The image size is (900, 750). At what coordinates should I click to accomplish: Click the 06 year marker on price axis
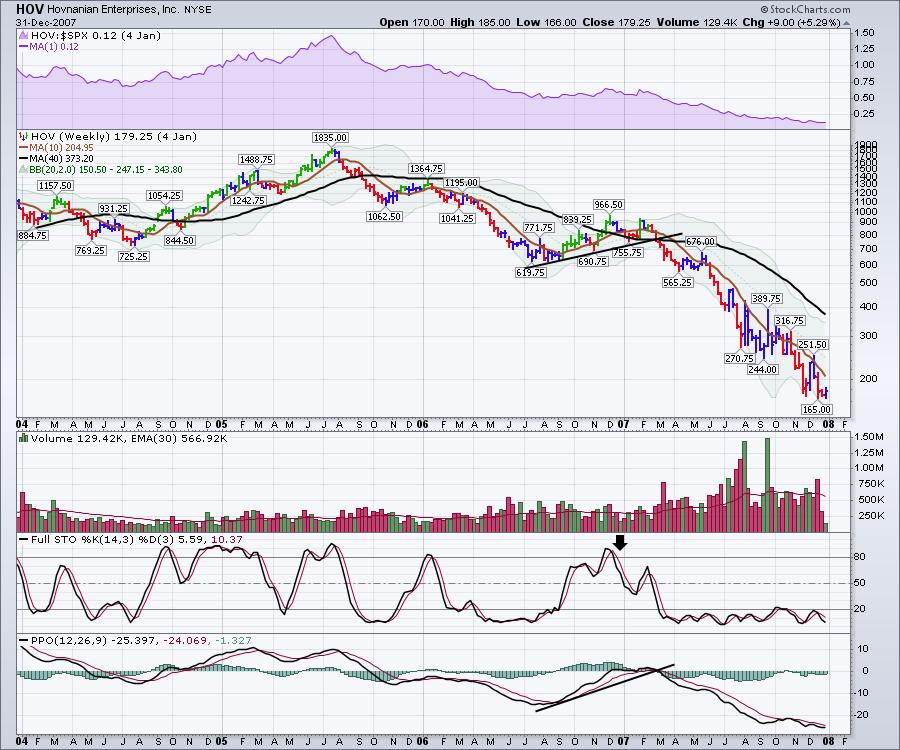422,423
